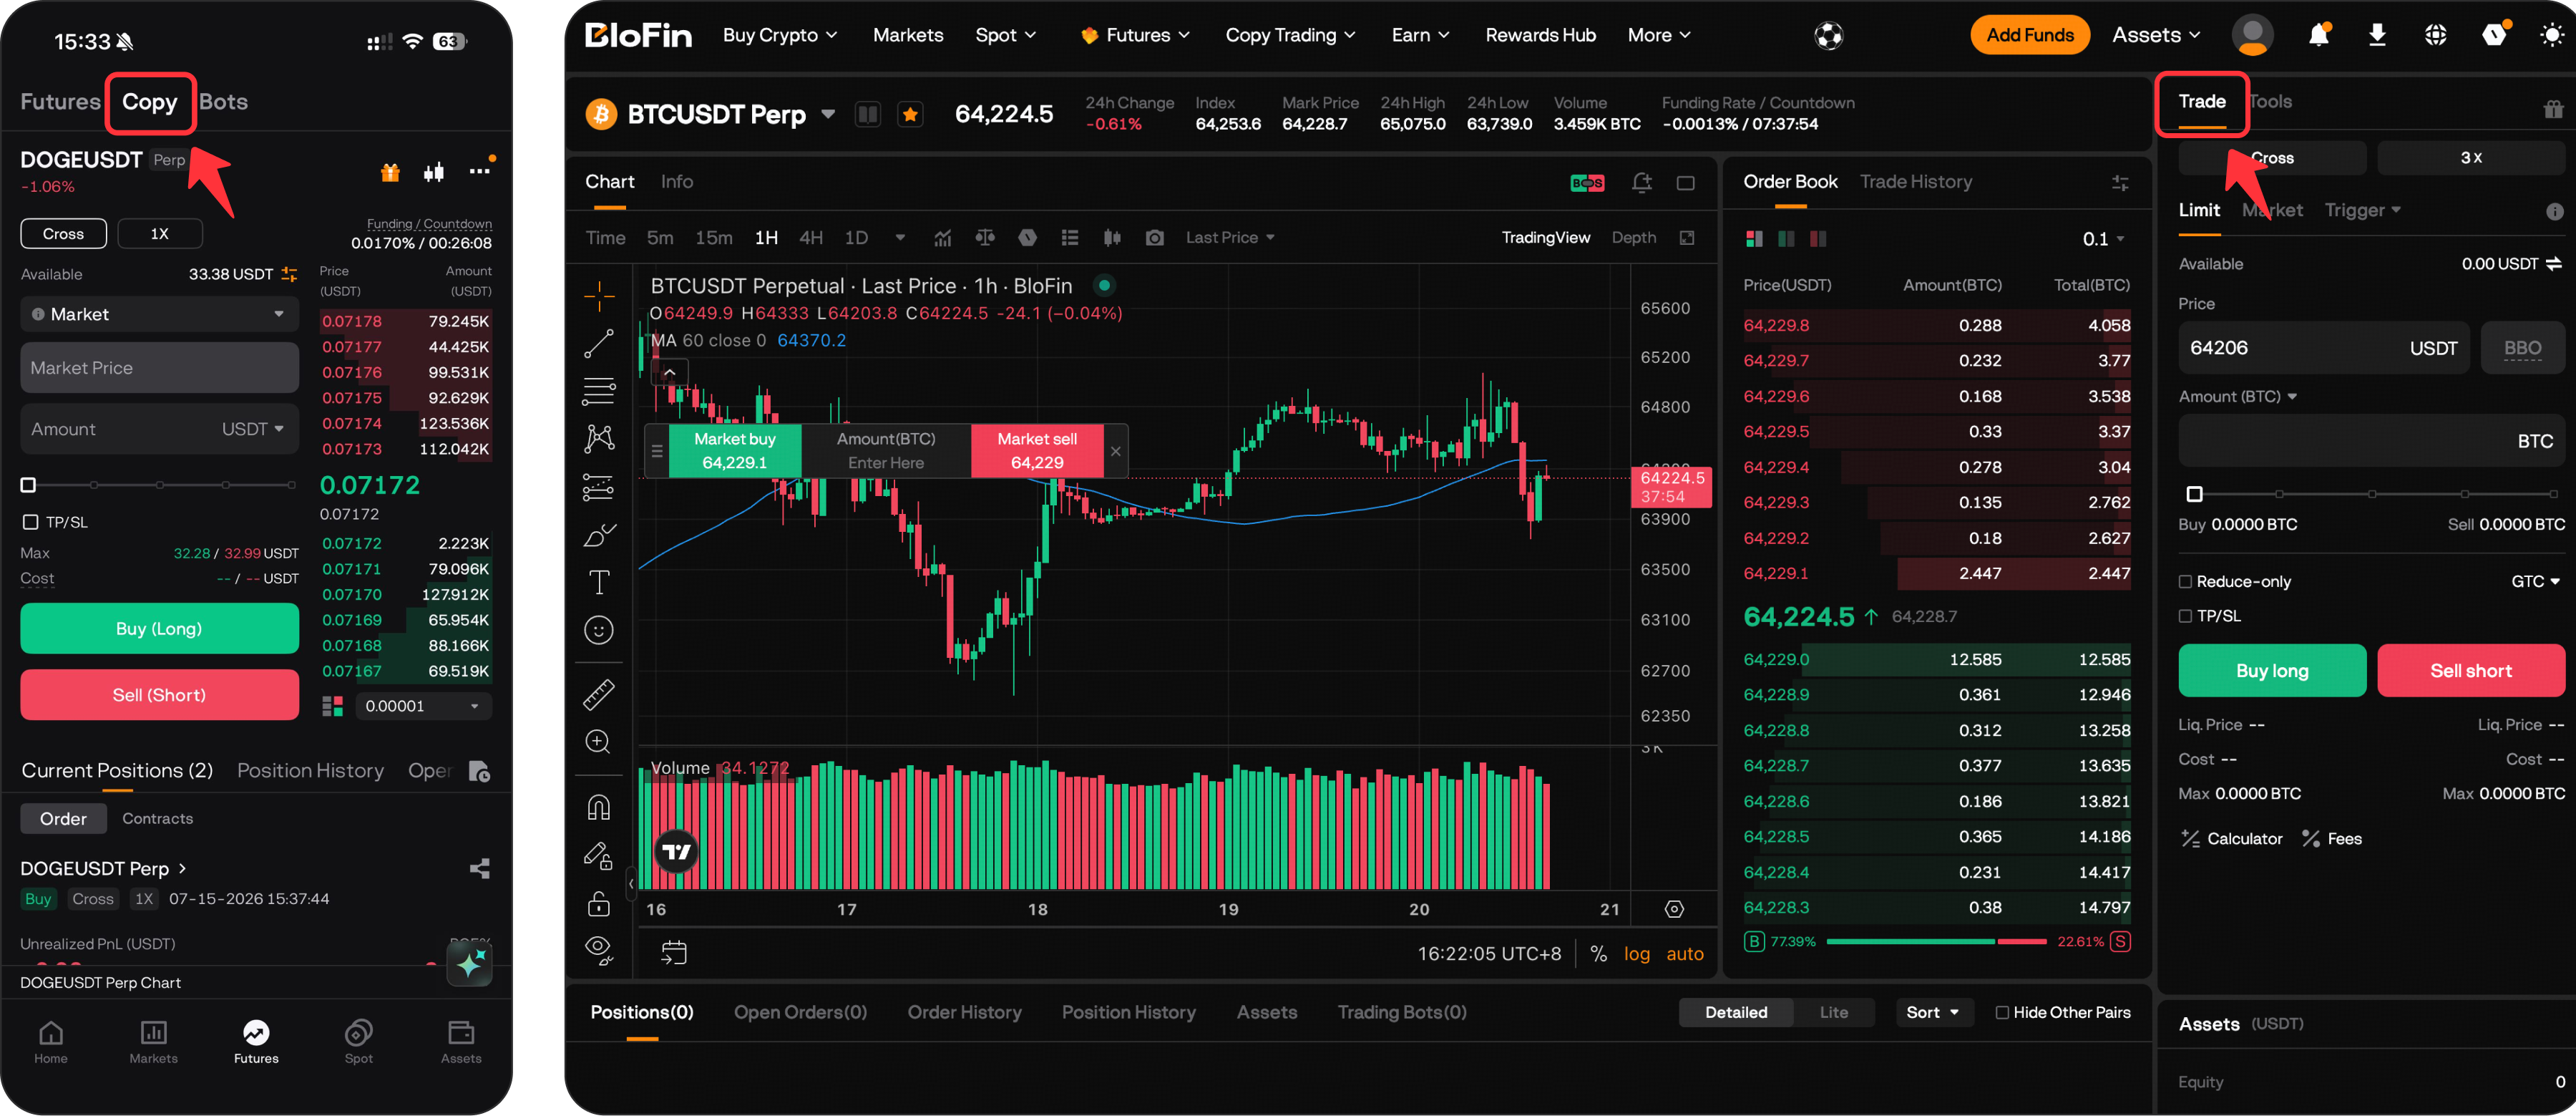Select the 4H timeframe
The width and height of the screenshot is (2576, 1116).
click(x=811, y=238)
